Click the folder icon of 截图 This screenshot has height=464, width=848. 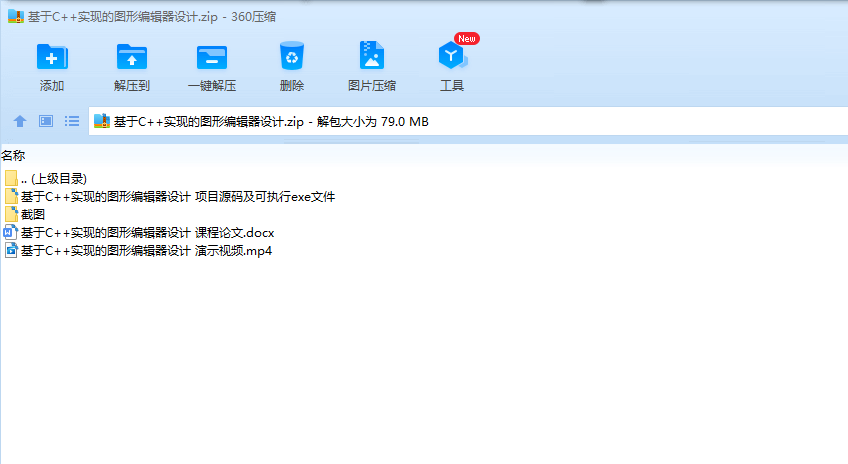11,214
